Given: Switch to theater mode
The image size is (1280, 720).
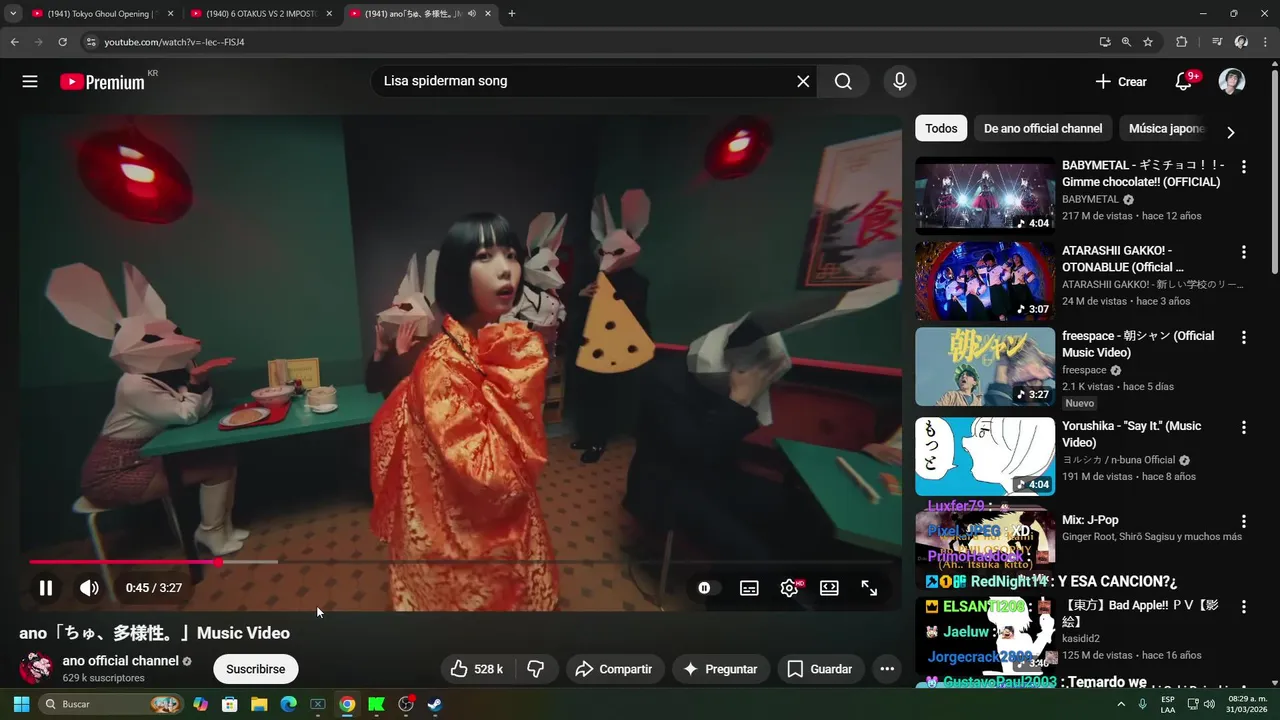Looking at the screenshot, I should pyautogui.click(x=829, y=588).
